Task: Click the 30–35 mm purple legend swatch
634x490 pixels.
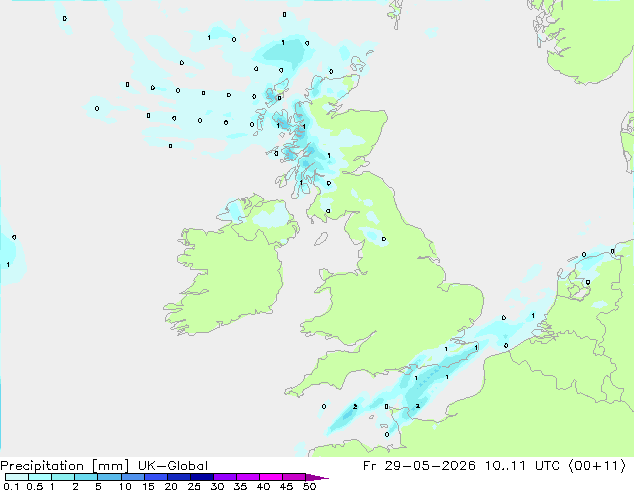Action: tap(225, 477)
